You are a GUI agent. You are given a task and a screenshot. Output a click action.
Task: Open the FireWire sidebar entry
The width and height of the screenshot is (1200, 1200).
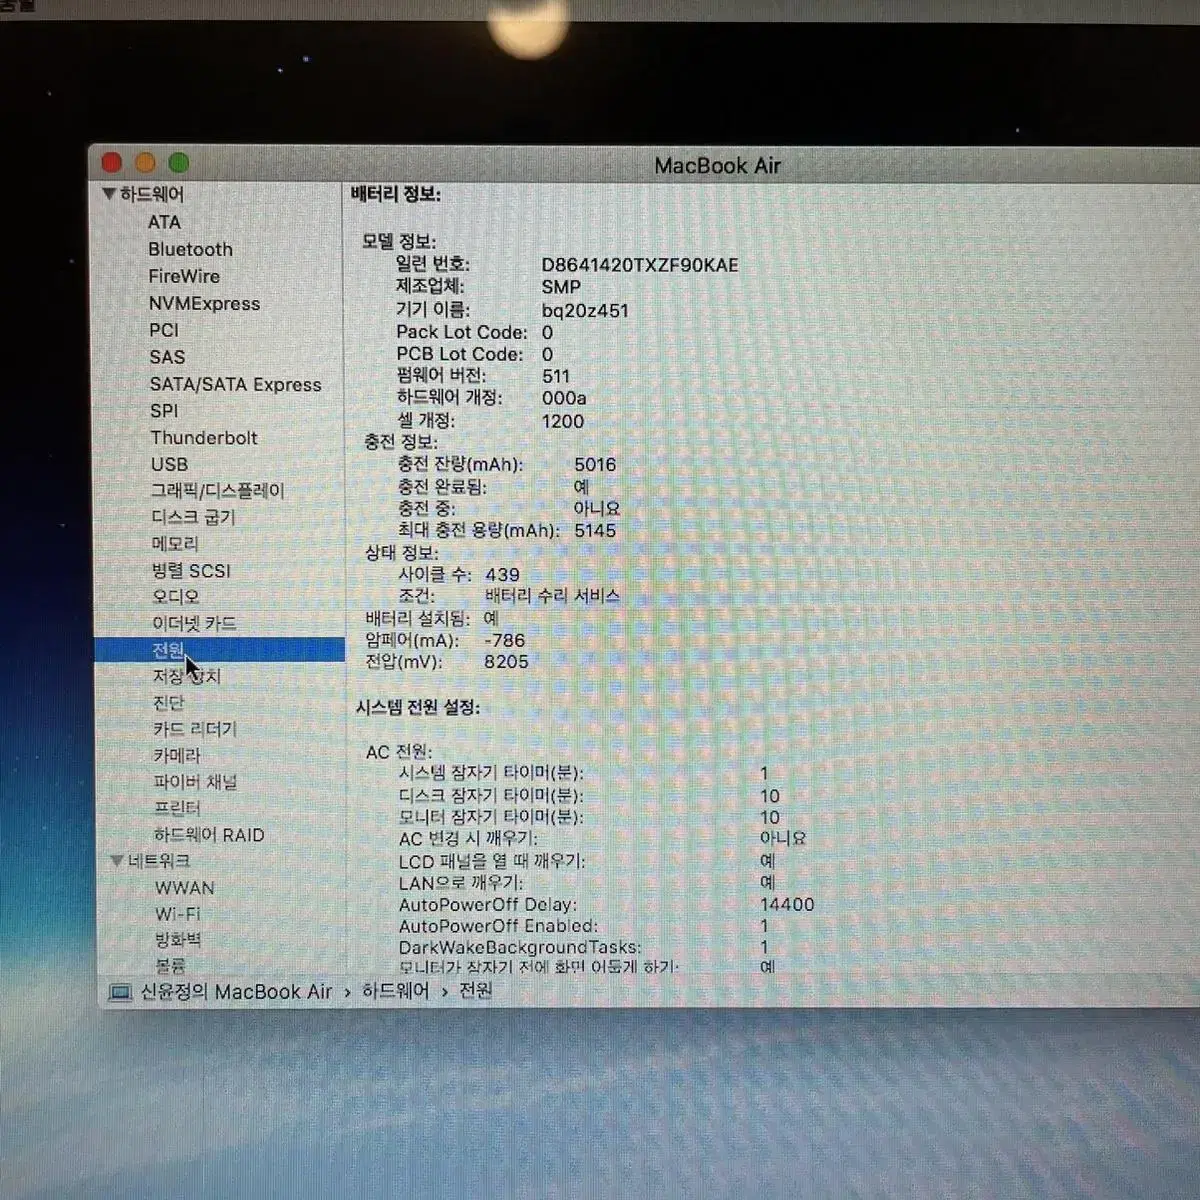(x=184, y=276)
